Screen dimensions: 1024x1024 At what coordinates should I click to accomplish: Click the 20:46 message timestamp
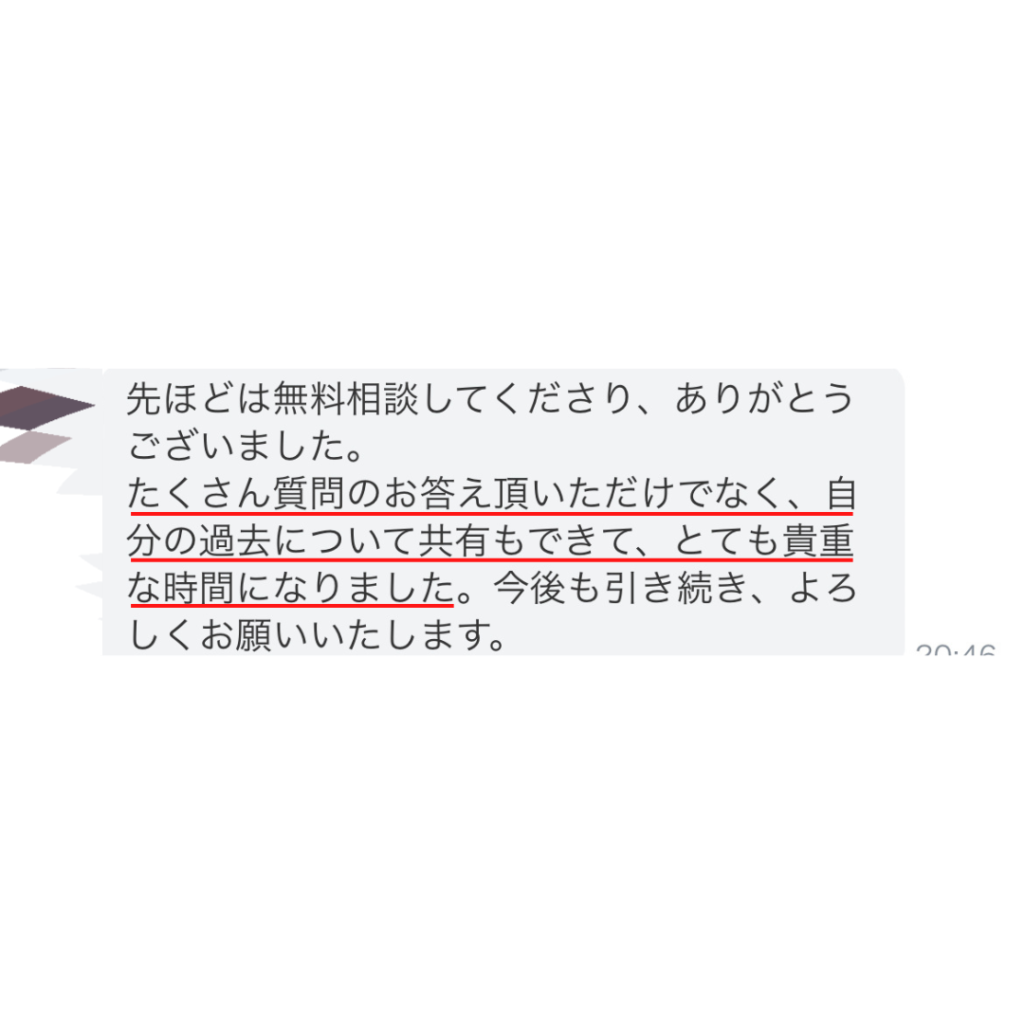955,649
